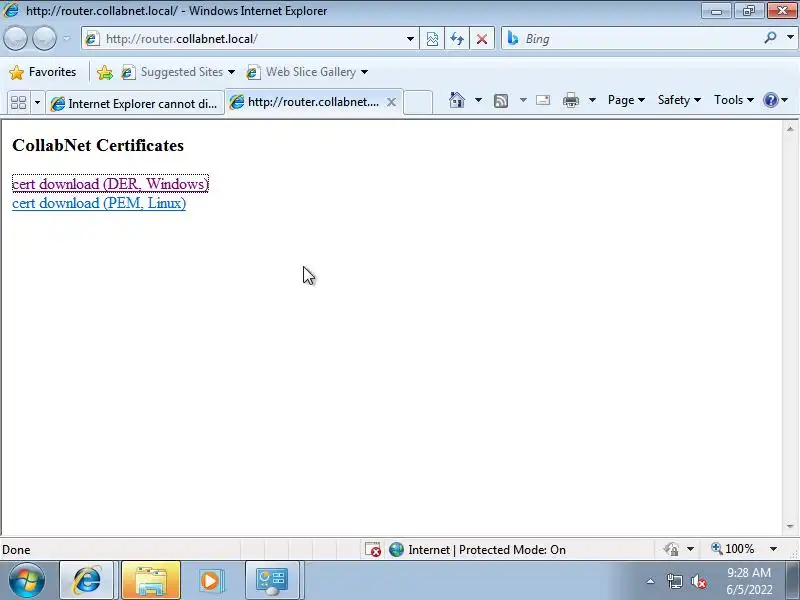The height and width of the screenshot is (600, 800).
Task: Expand Home button dropdown arrow
Action: (478, 100)
